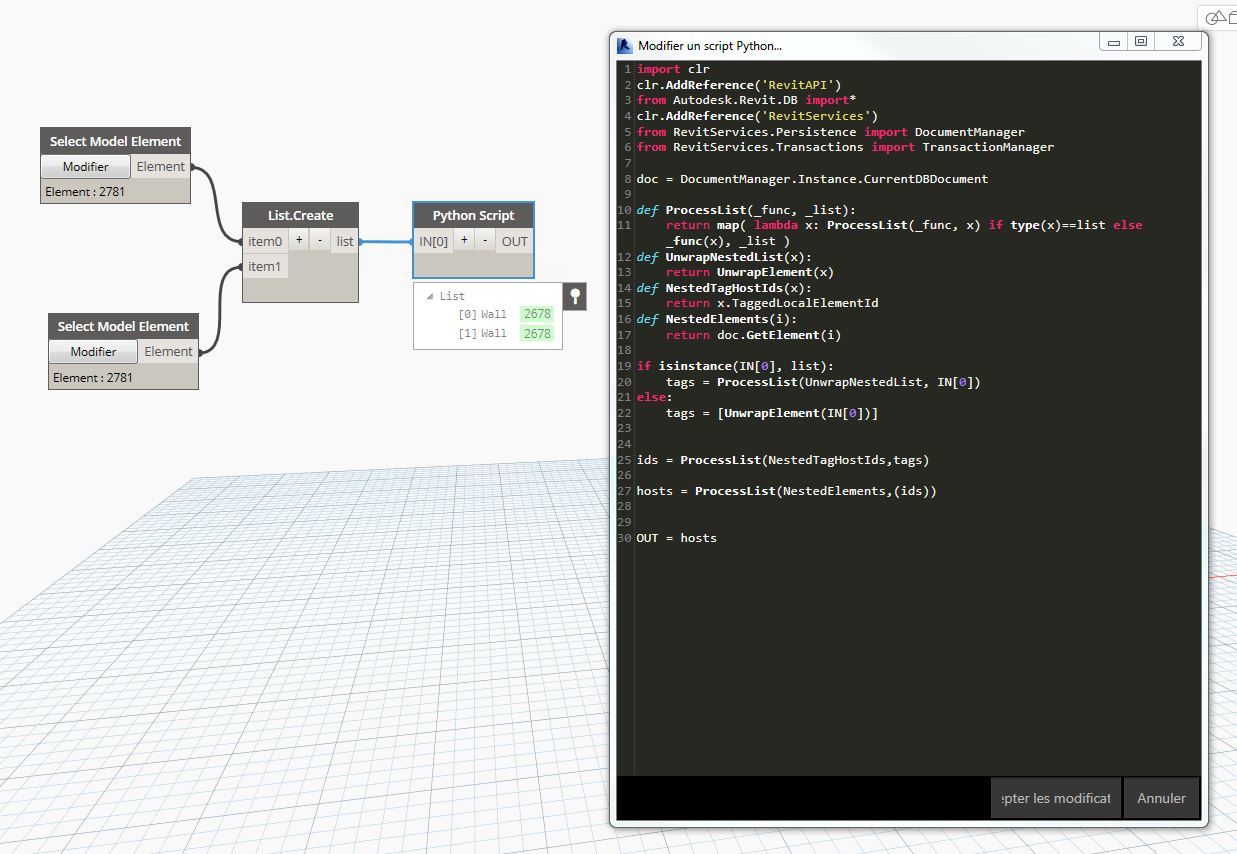This screenshot has width=1237, height=854.
Task: Click the top Select Model Element Modifier button
Action: 86,167
